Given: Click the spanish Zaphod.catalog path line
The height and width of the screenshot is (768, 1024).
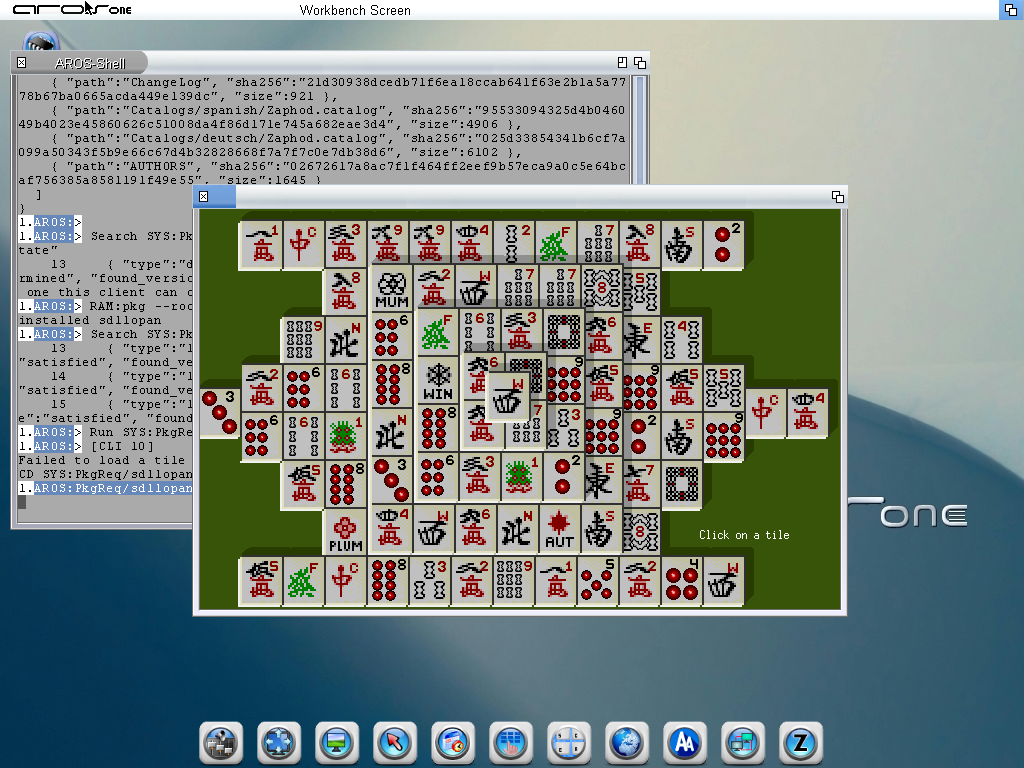Looking at the screenshot, I should pos(322,118).
